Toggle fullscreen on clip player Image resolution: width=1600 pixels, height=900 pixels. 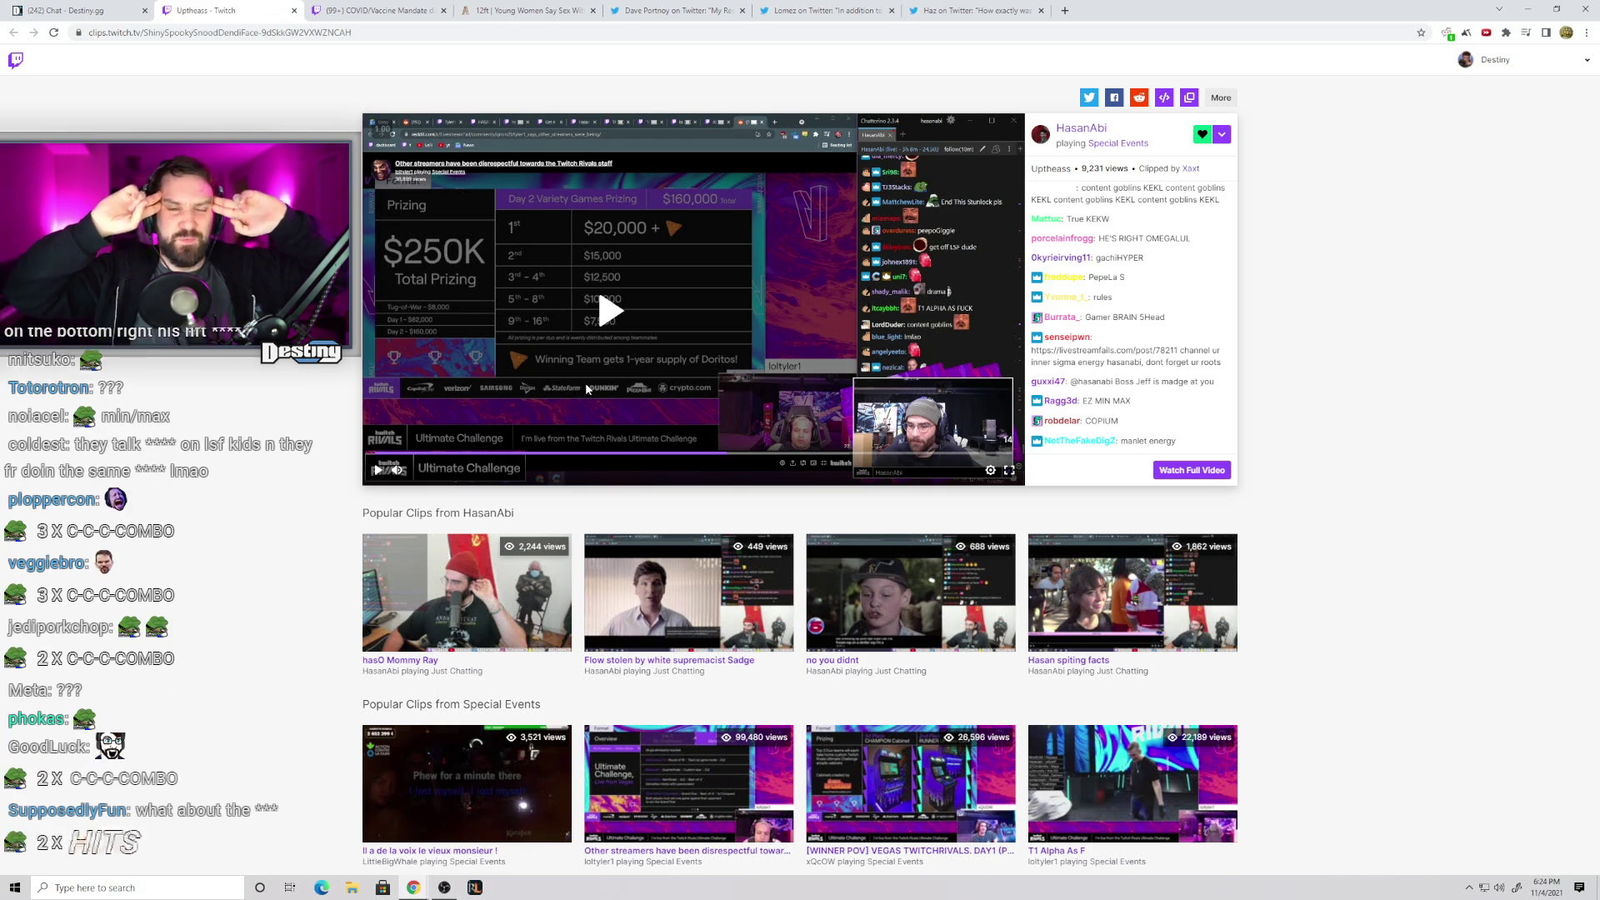click(x=1009, y=470)
